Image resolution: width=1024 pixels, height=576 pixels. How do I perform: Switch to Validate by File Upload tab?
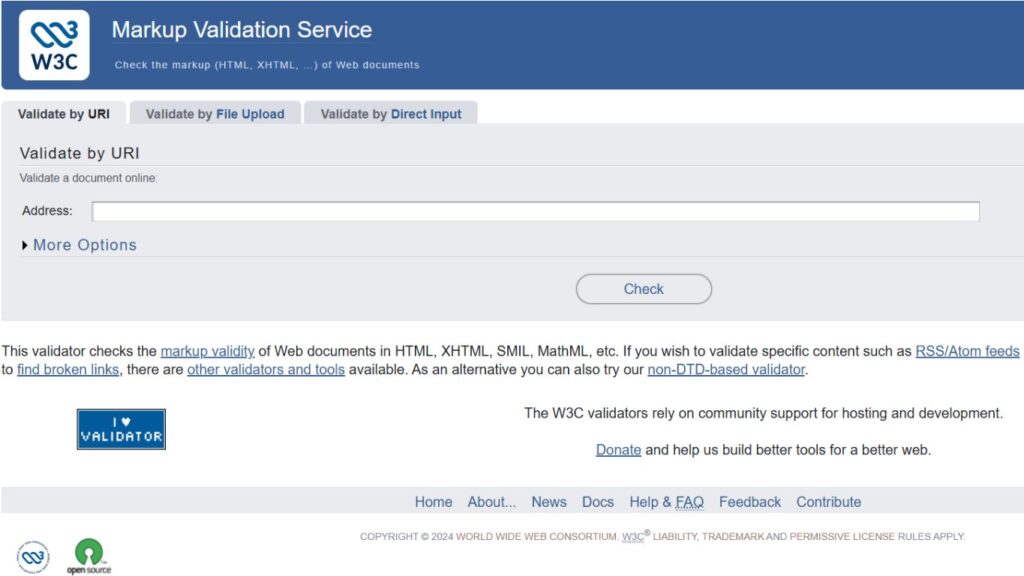[x=215, y=114]
